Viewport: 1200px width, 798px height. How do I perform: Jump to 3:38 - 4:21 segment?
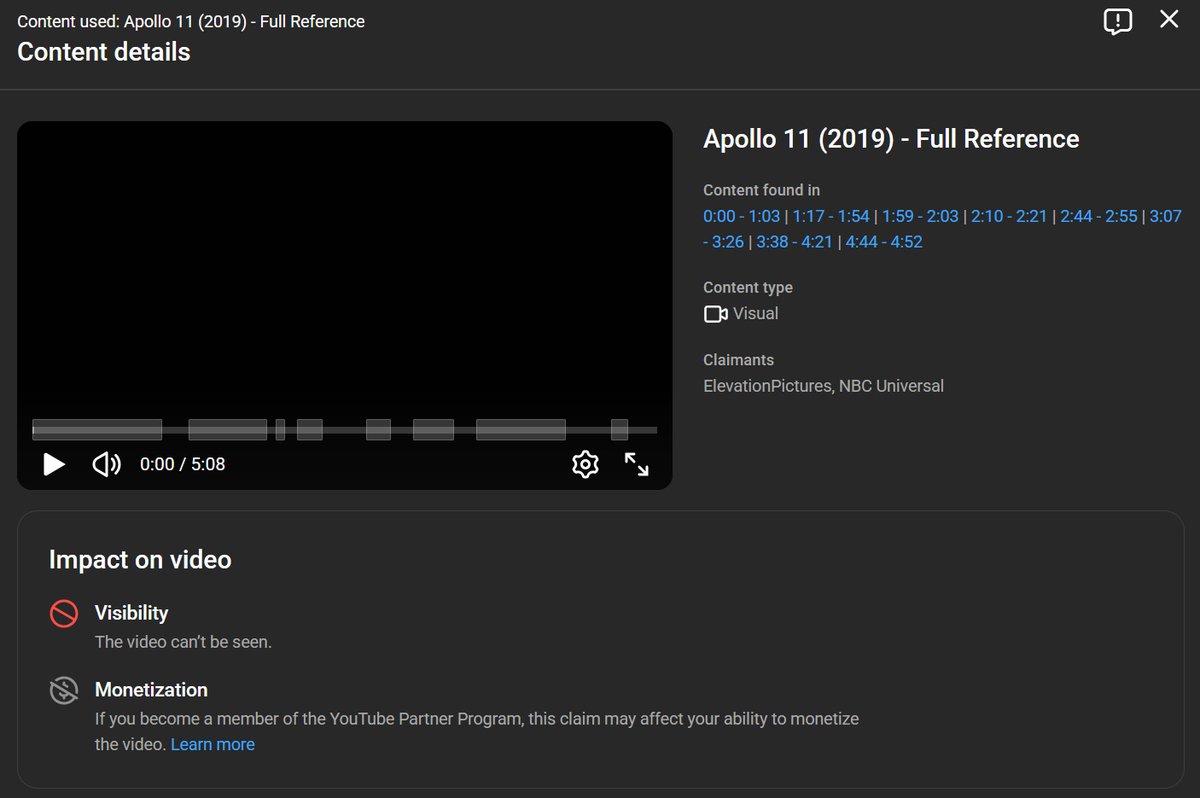(x=795, y=242)
